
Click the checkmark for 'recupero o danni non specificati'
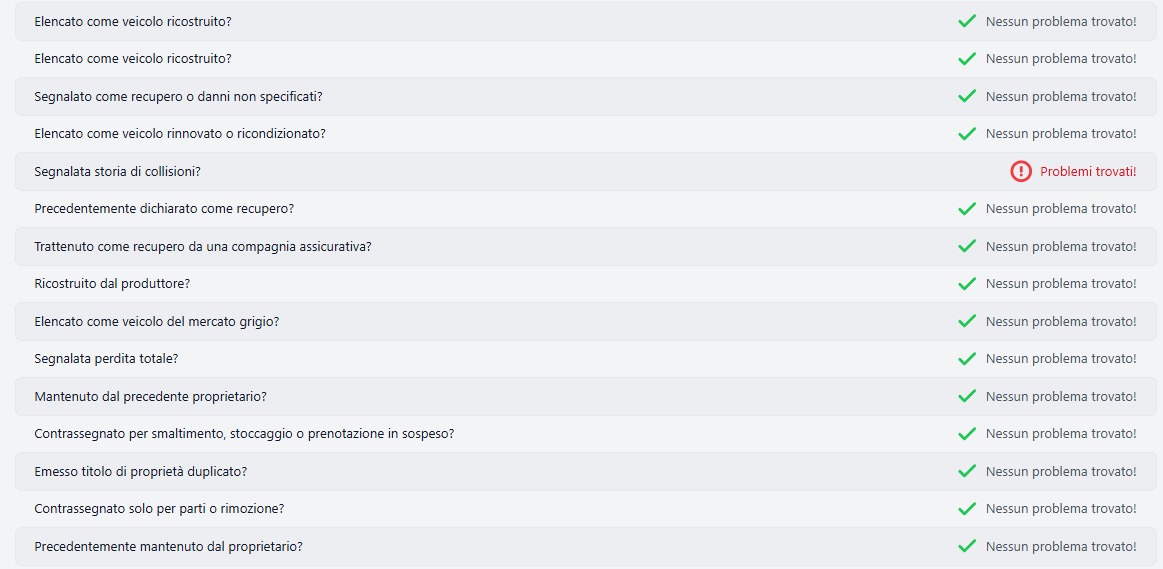click(x=967, y=96)
